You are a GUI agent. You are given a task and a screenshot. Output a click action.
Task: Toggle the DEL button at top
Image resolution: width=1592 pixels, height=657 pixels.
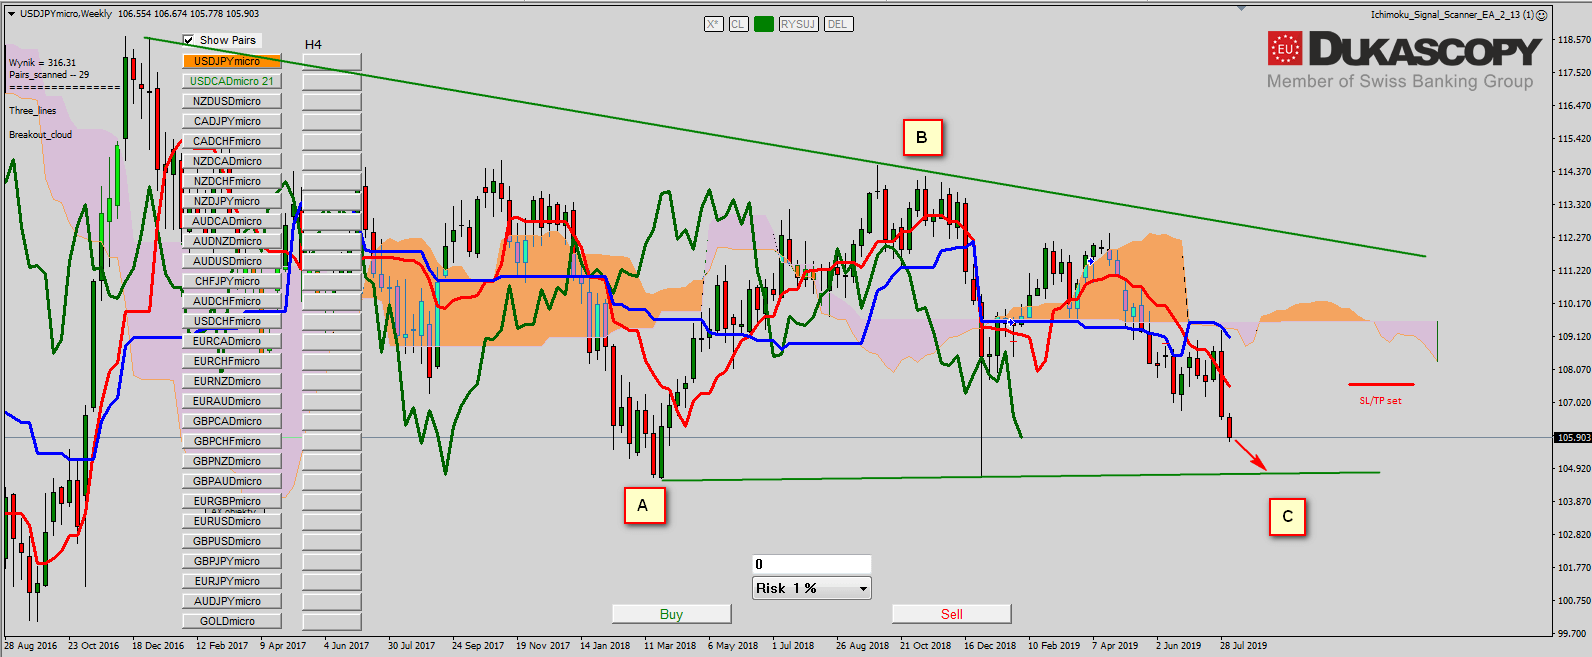pyautogui.click(x=837, y=24)
